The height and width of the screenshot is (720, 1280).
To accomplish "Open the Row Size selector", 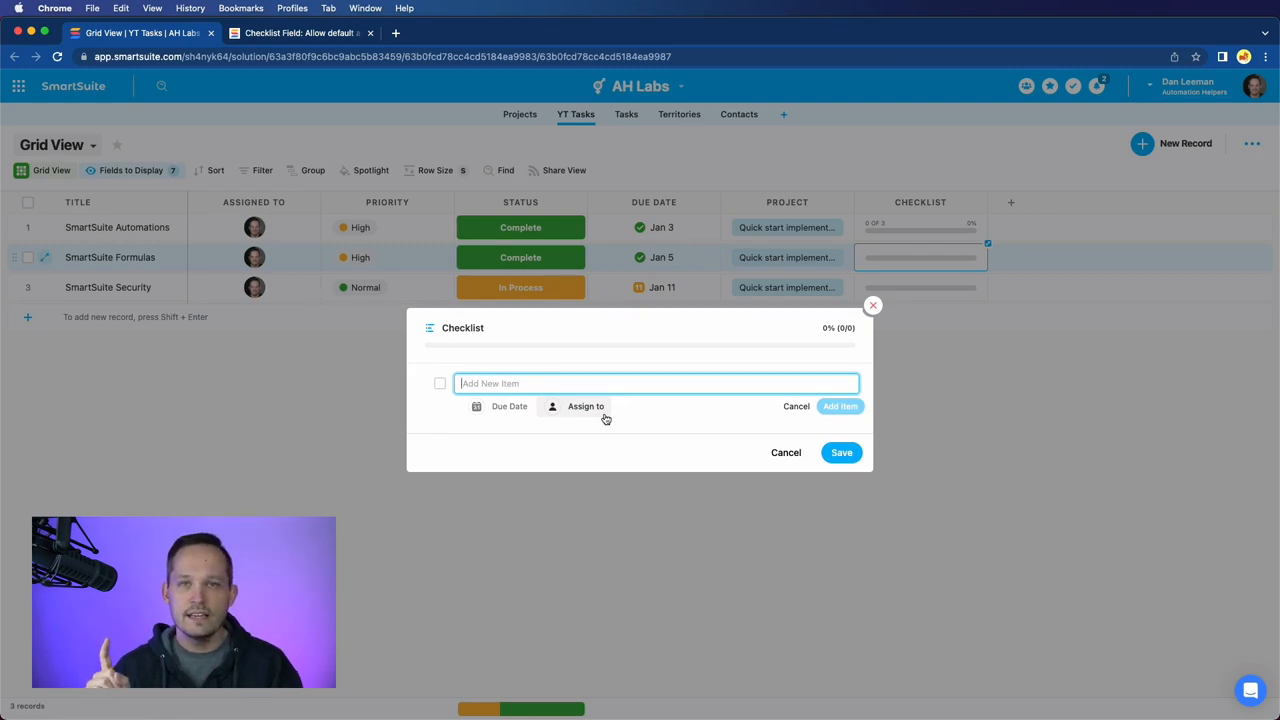I will point(435,170).
